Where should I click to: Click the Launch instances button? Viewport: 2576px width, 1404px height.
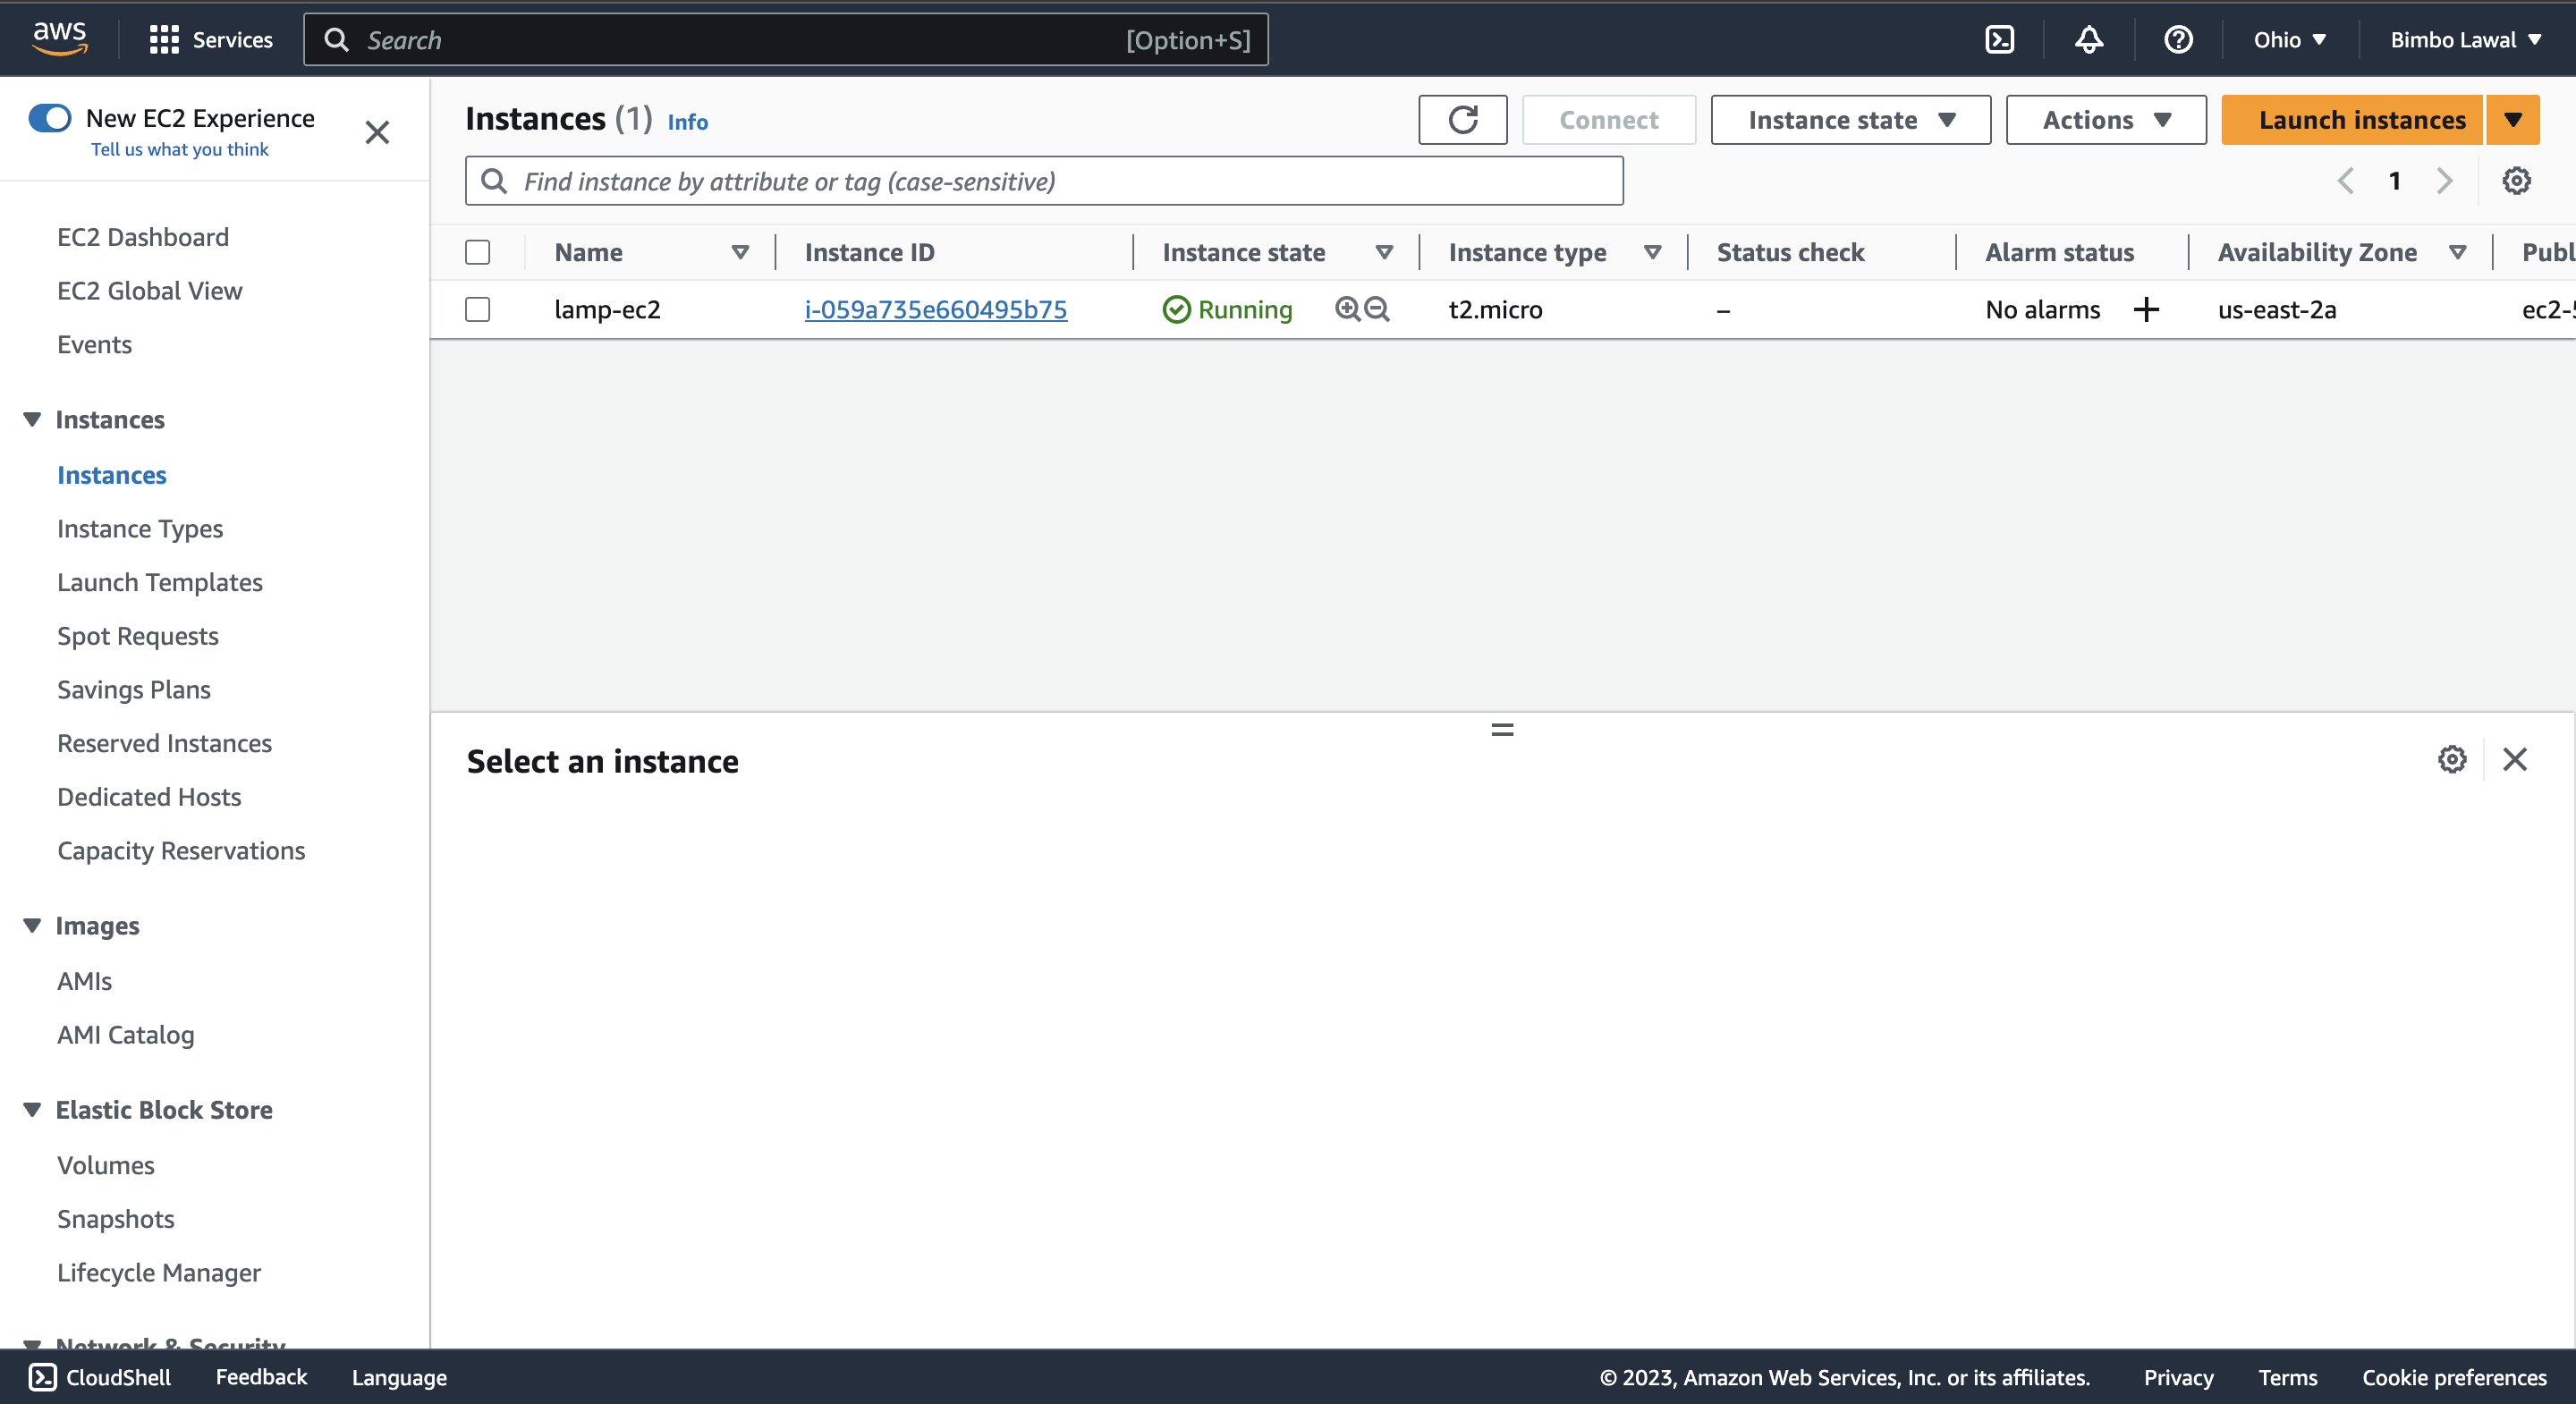pos(2362,119)
